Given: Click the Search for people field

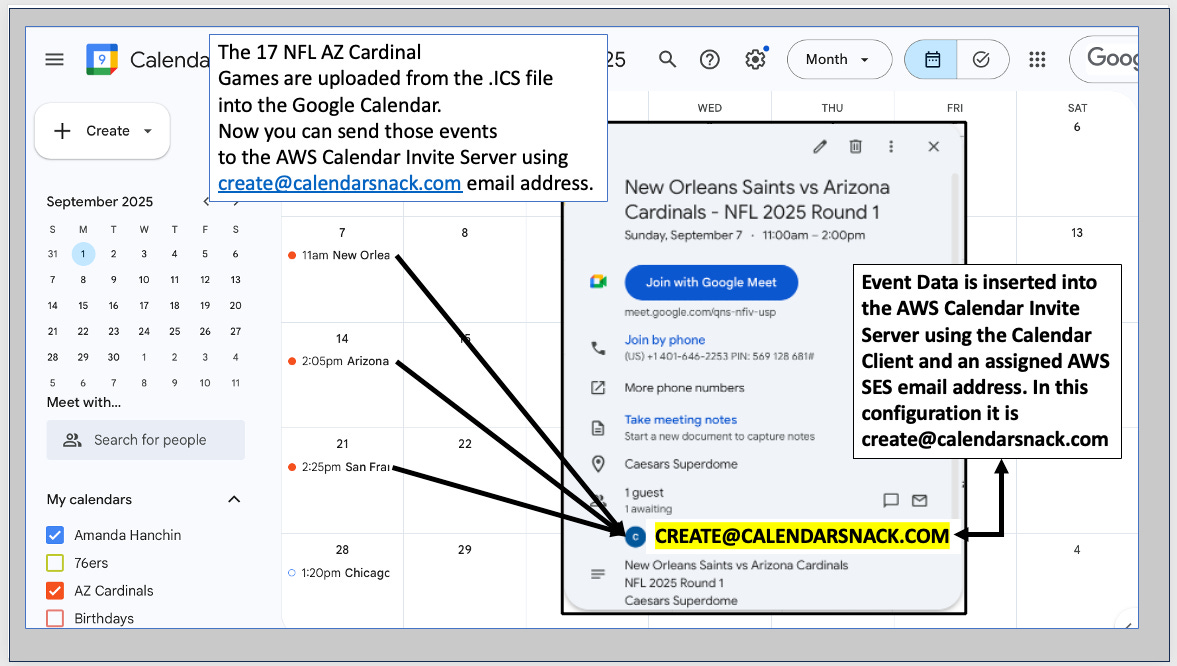Looking at the screenshot, I should point(146,440).
